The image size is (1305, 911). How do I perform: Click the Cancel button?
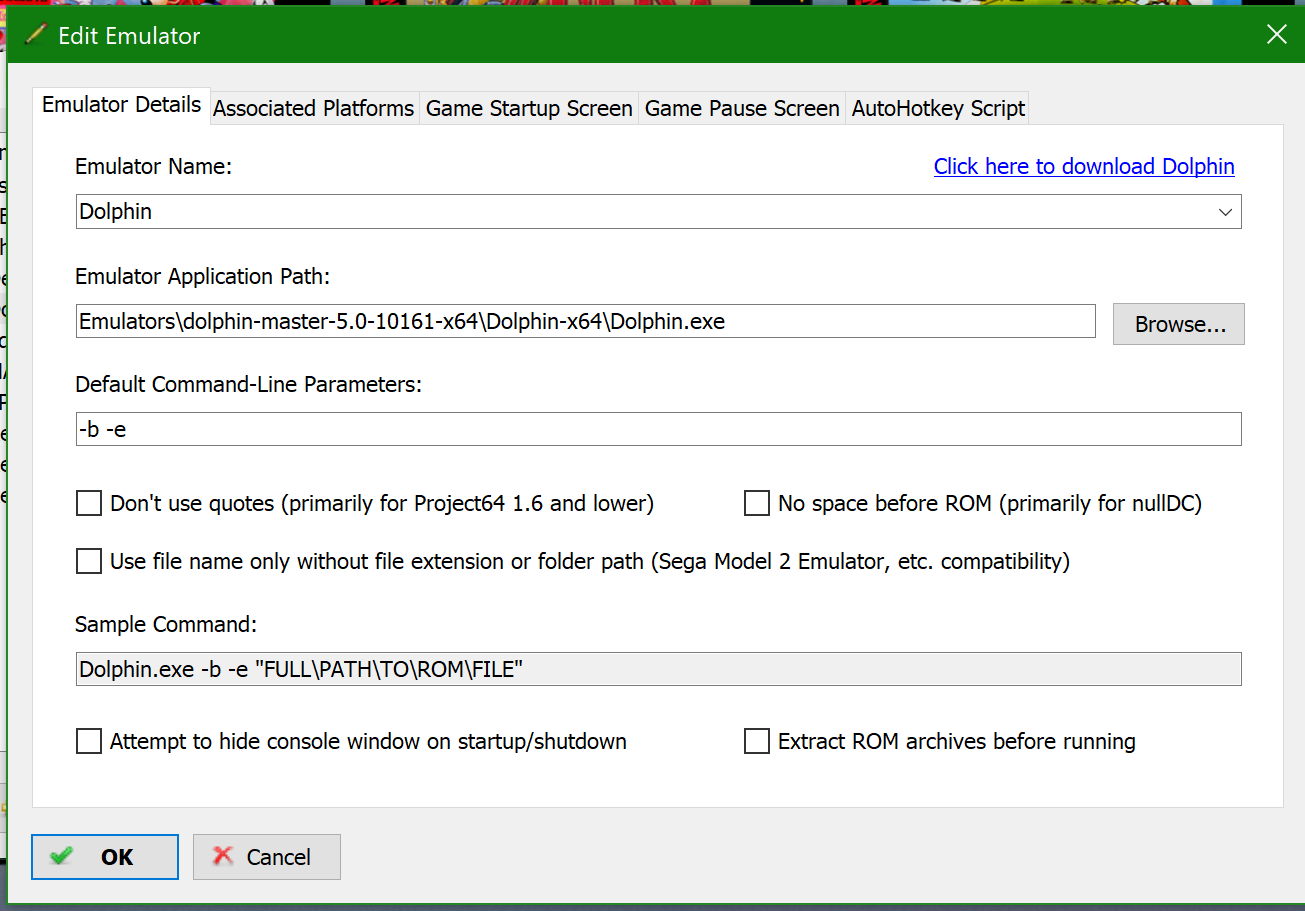tap(267, 857)
